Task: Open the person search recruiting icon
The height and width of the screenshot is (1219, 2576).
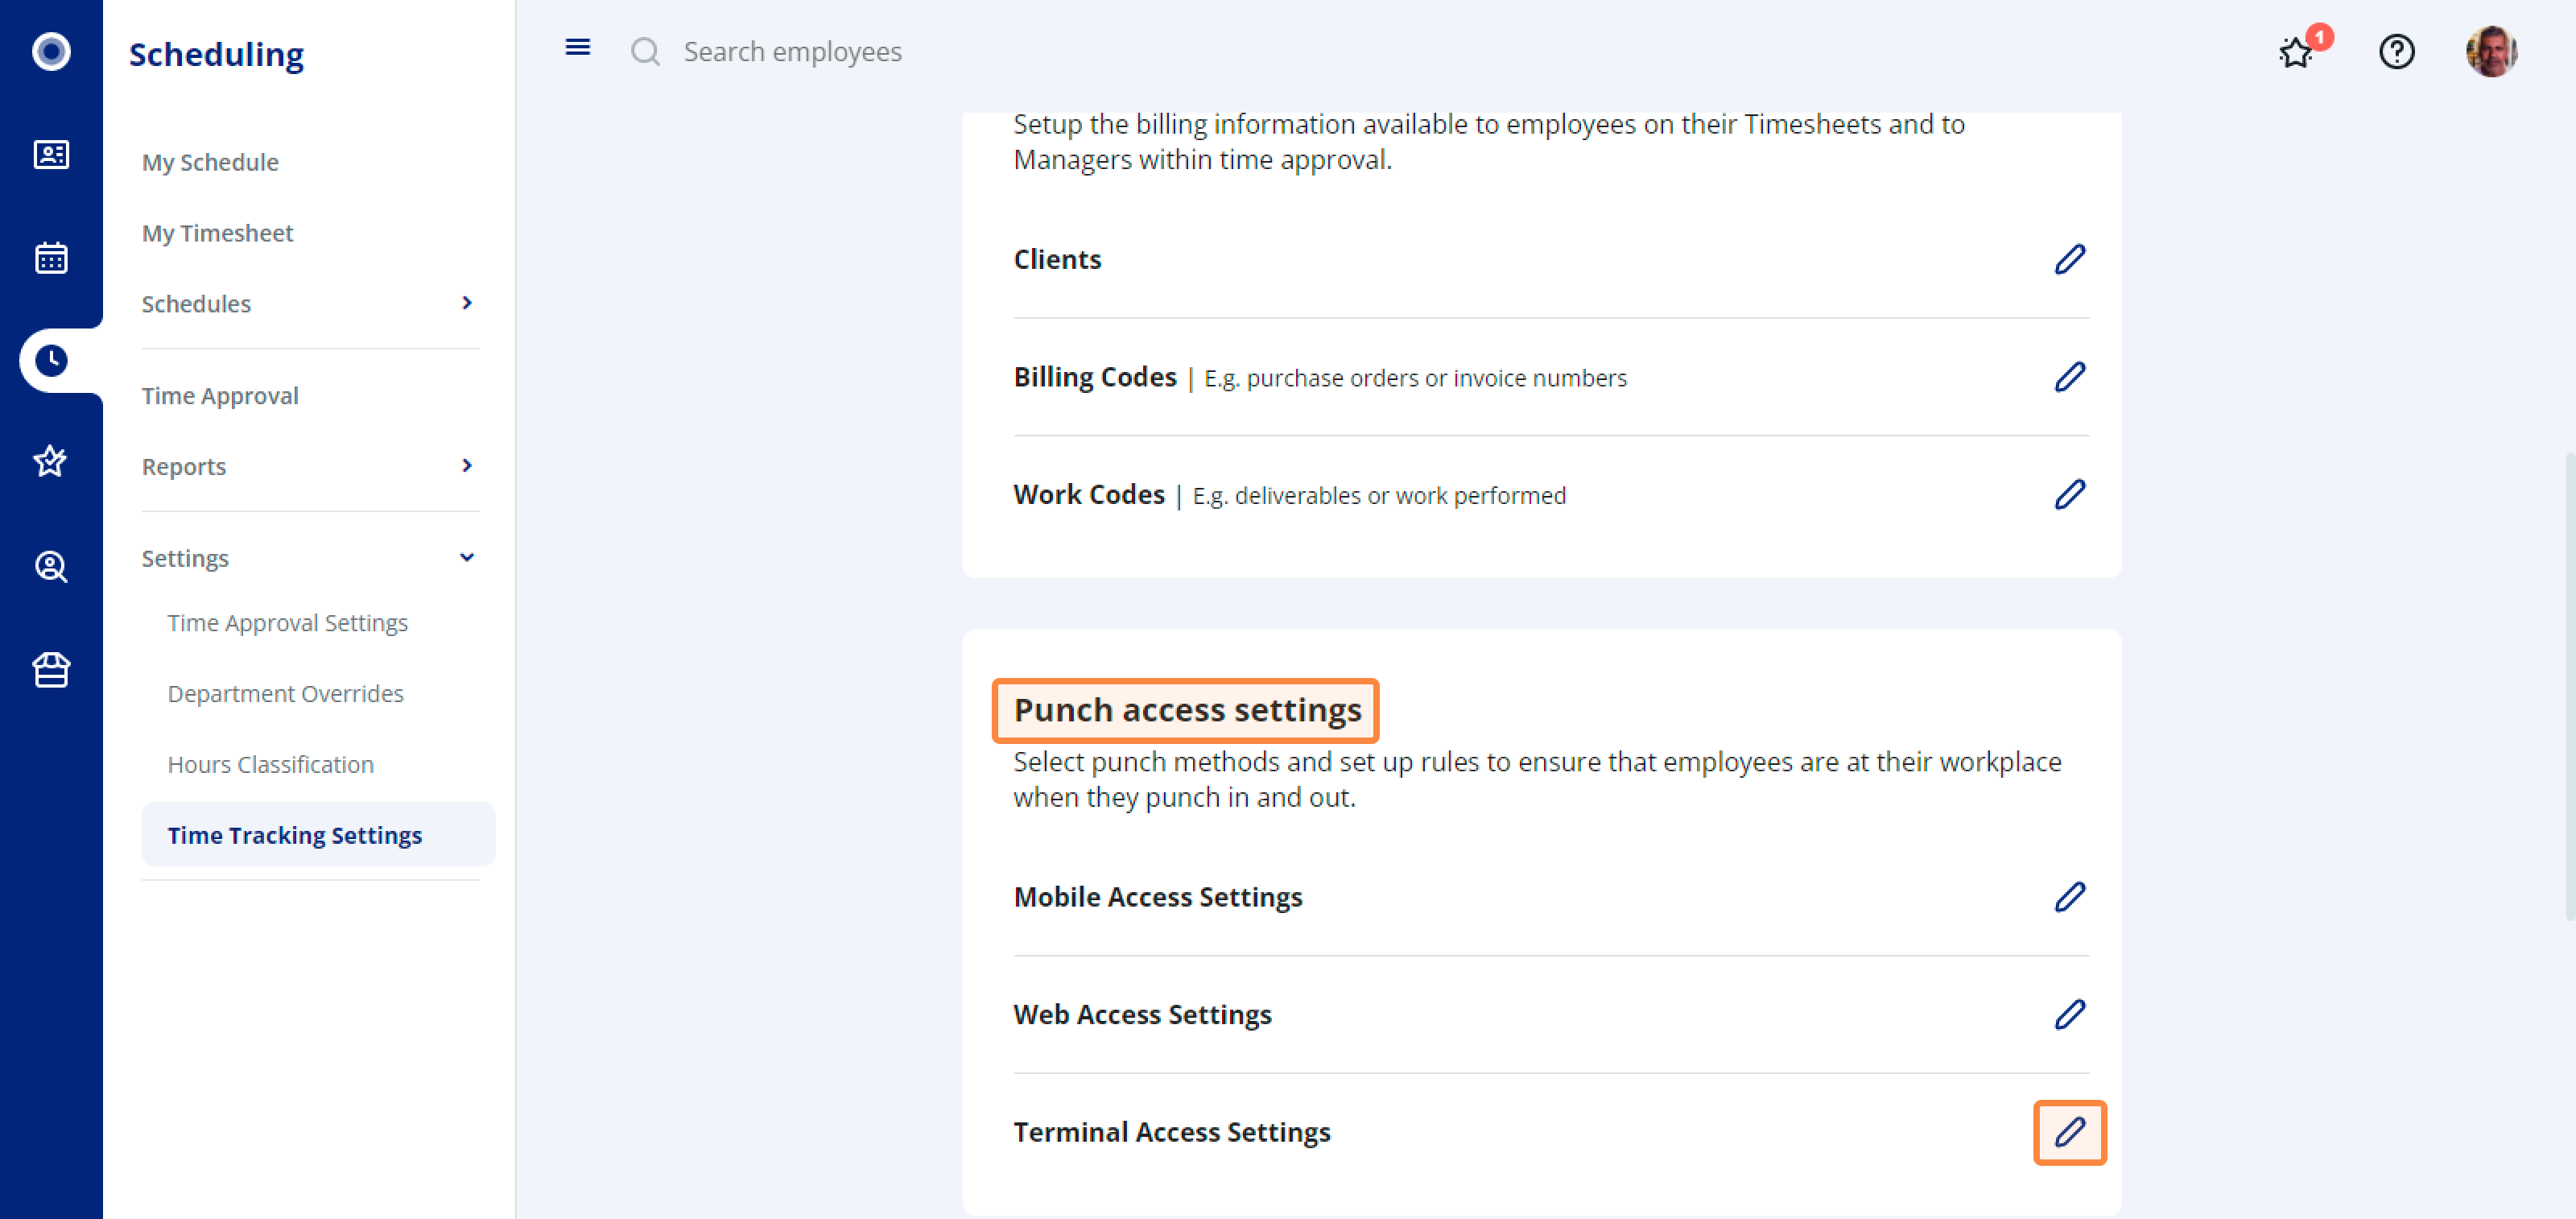Action: (x=51, y=567)
